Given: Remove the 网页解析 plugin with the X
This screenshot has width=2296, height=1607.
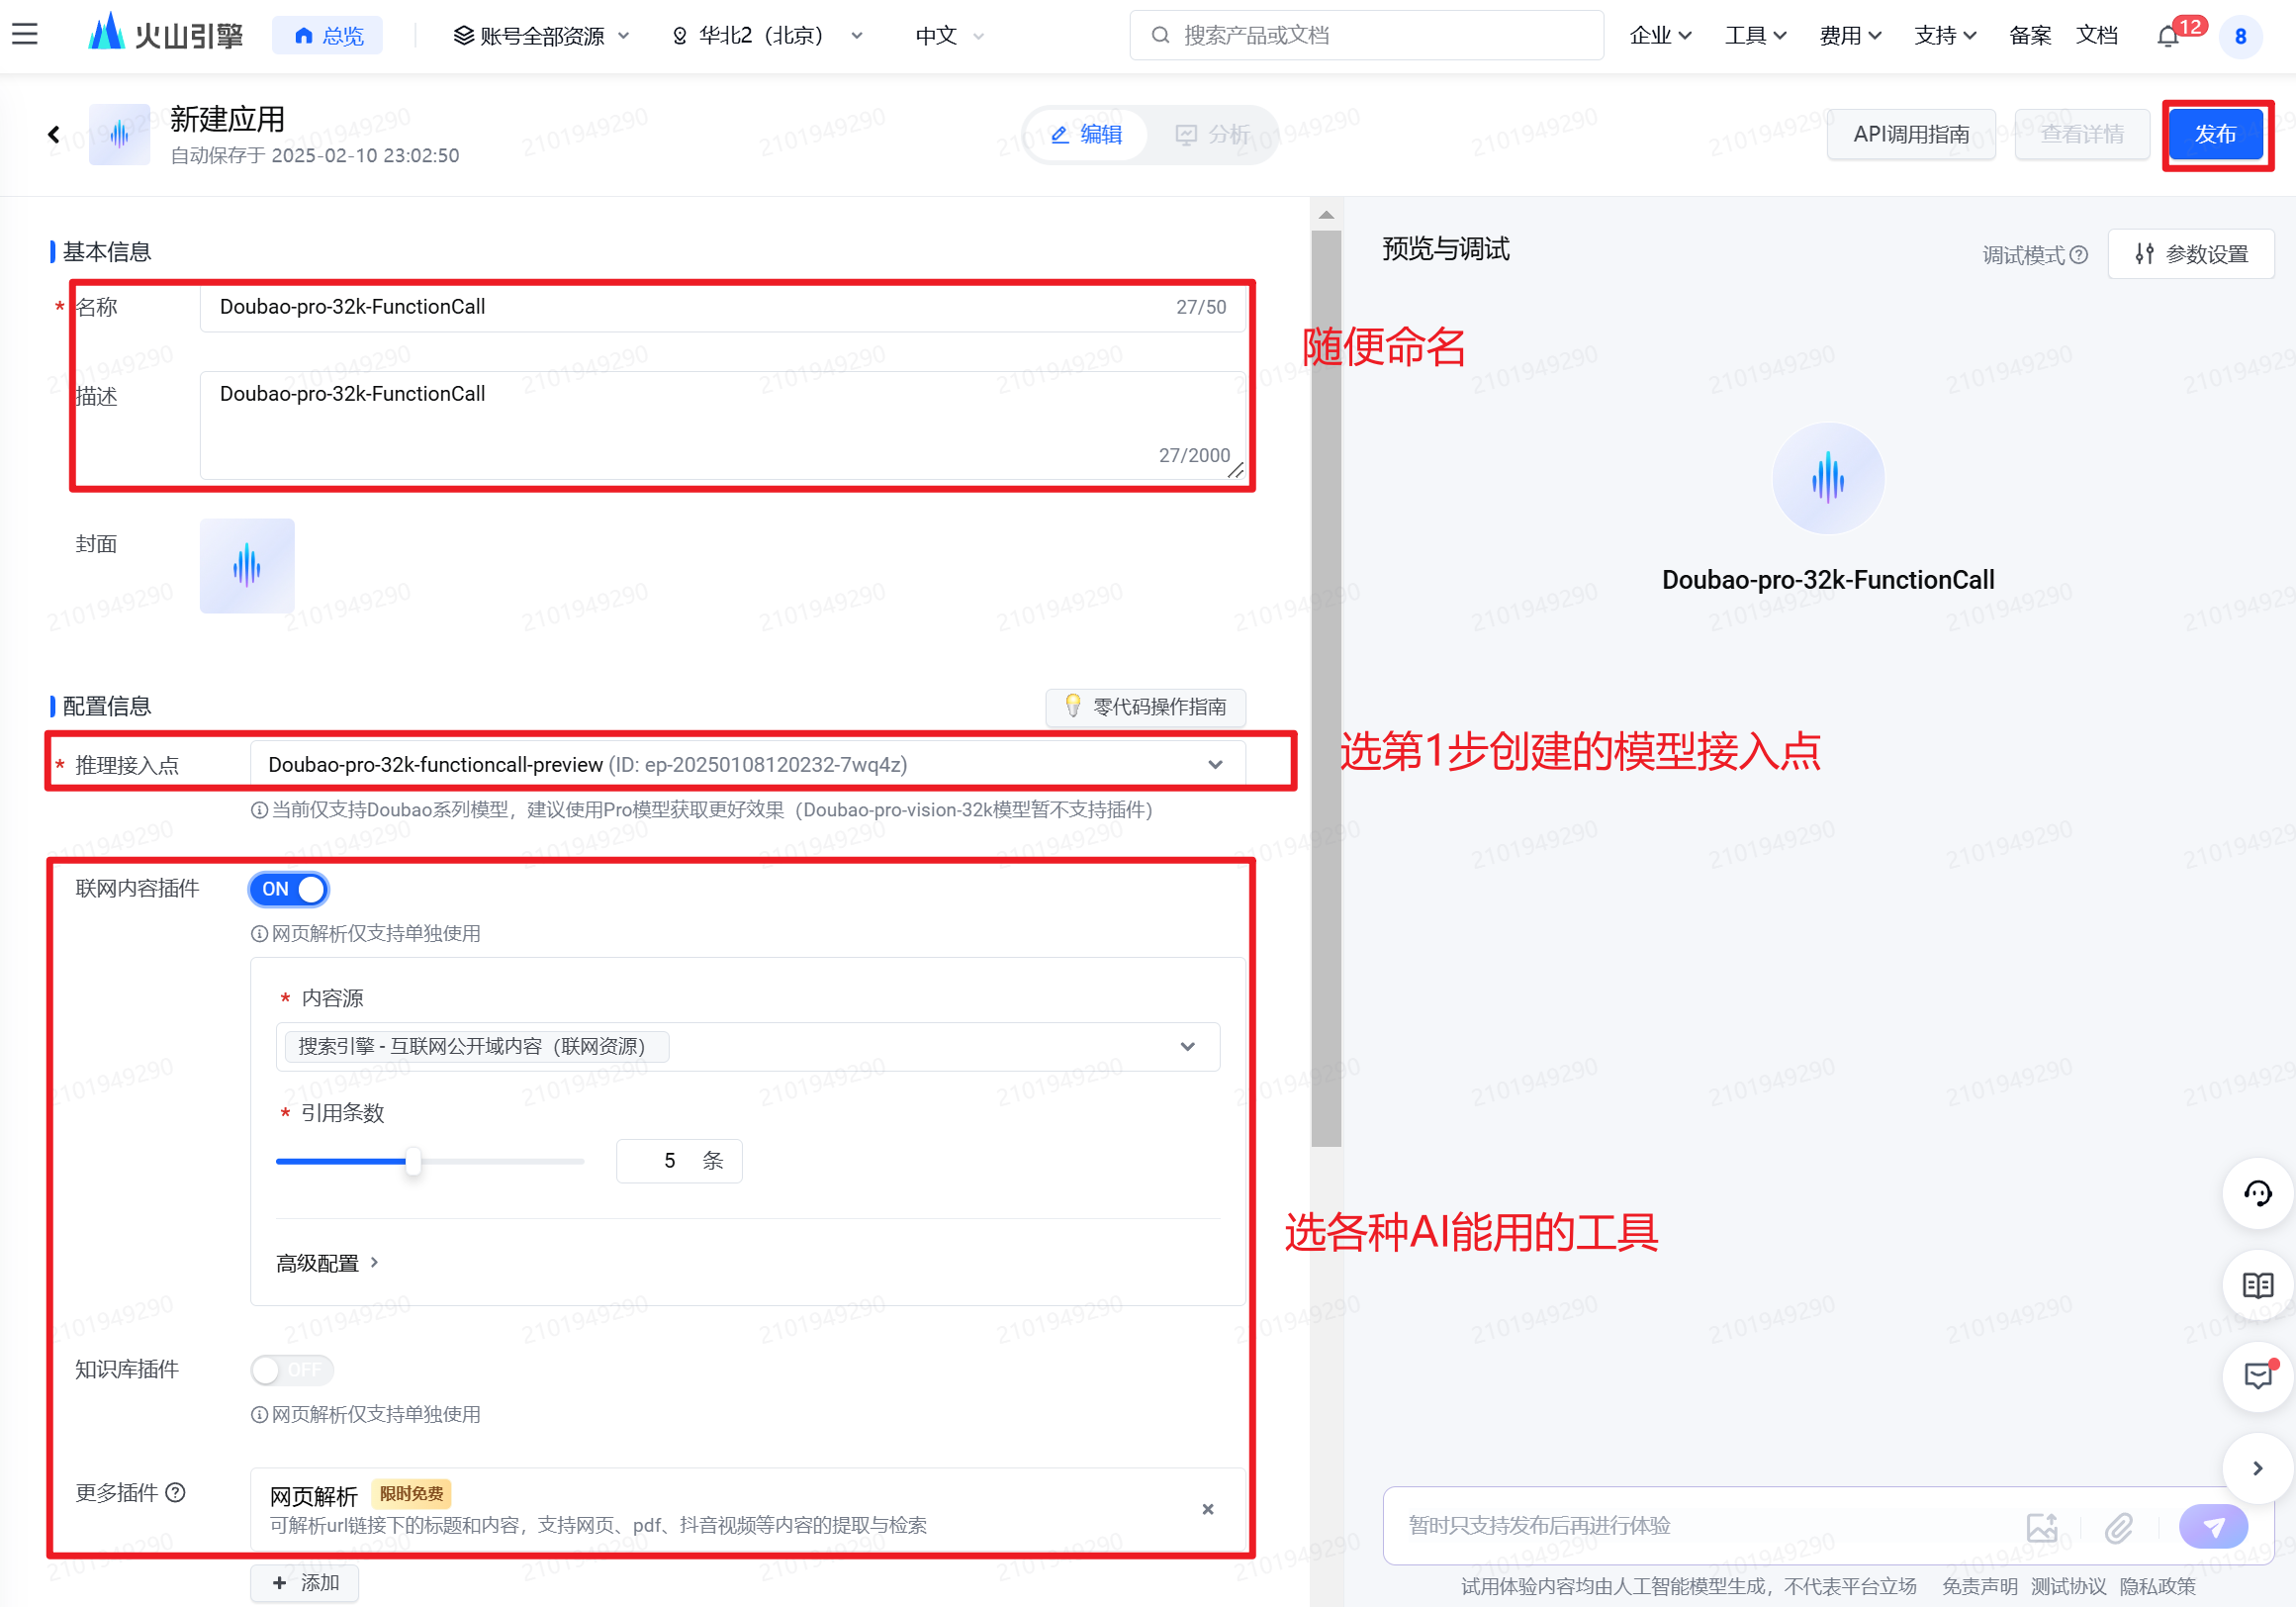Looking at the screenshot, I should (x=1208, y=1509).
